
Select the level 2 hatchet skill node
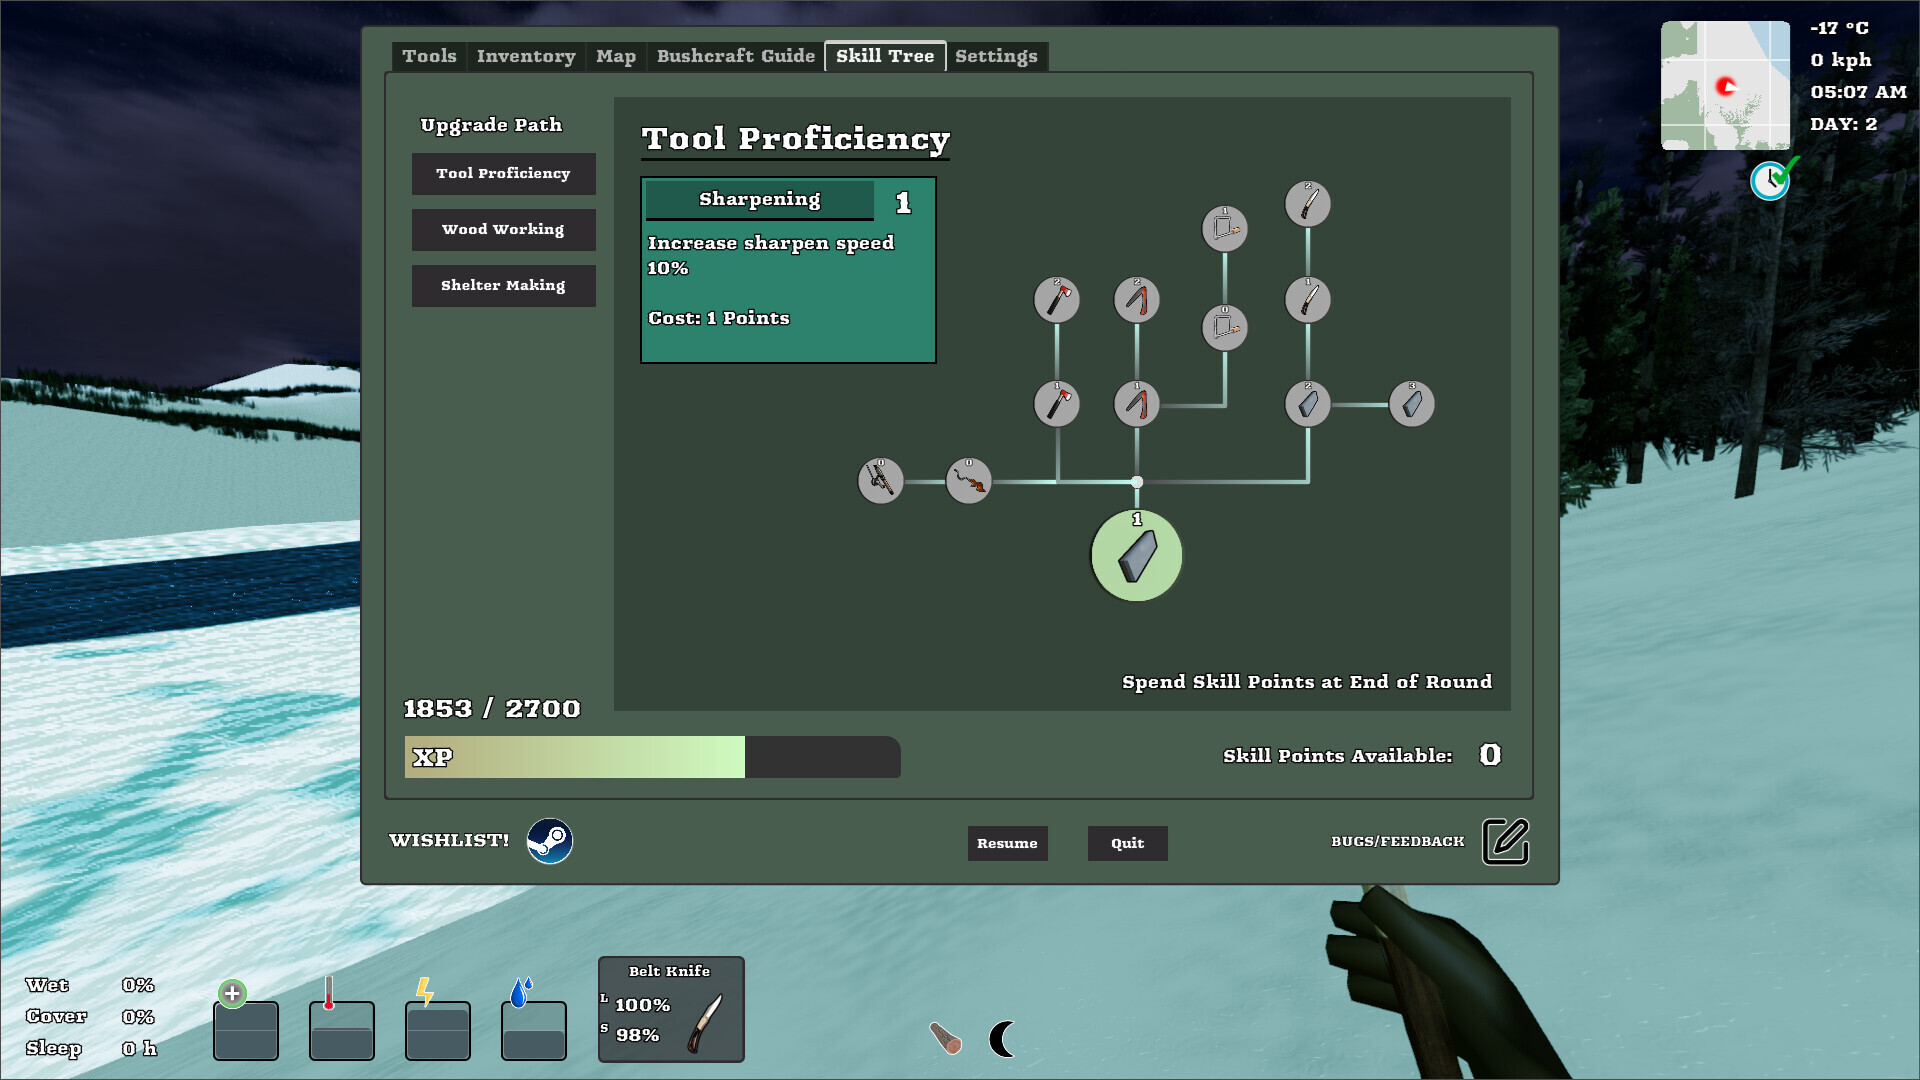pos(1057,299)
